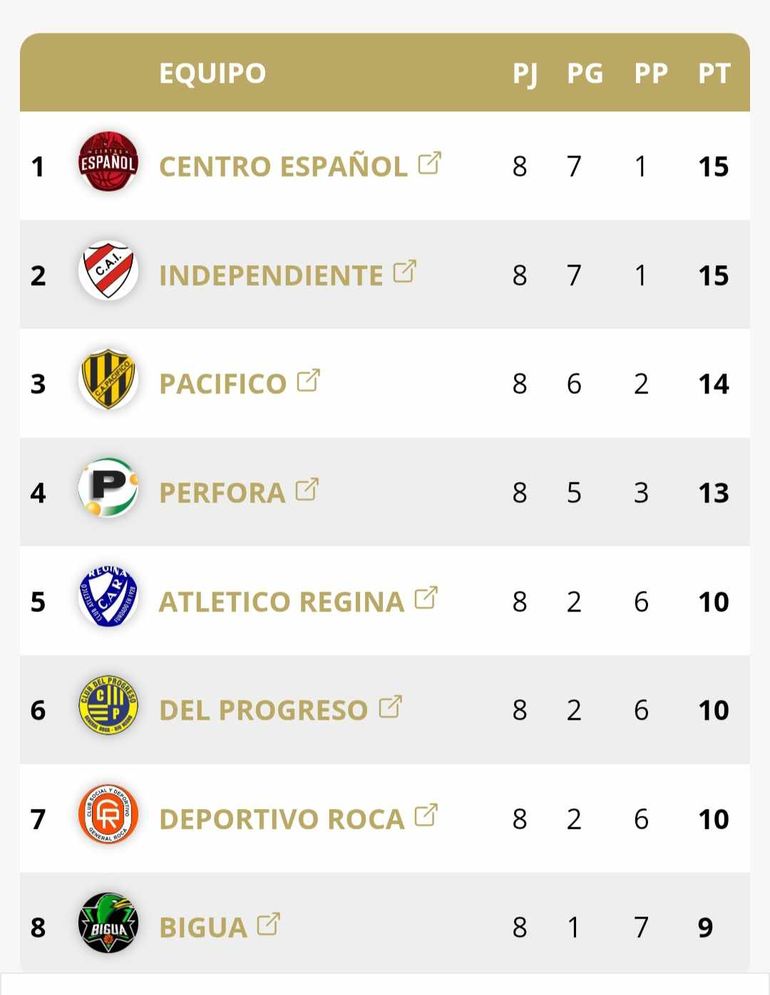
Task: Go to PERFORA team page
Action: coord(222,493)
